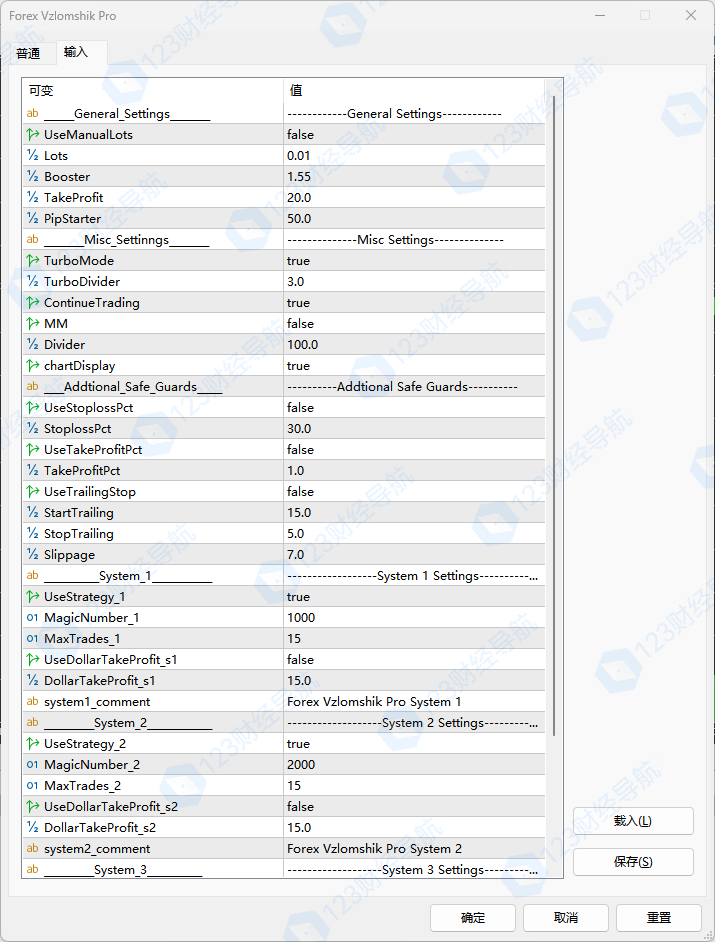The width and height of the screenshot is (715, 942).
Task: Load settings with the 载入(L) button
Action: 633,821
